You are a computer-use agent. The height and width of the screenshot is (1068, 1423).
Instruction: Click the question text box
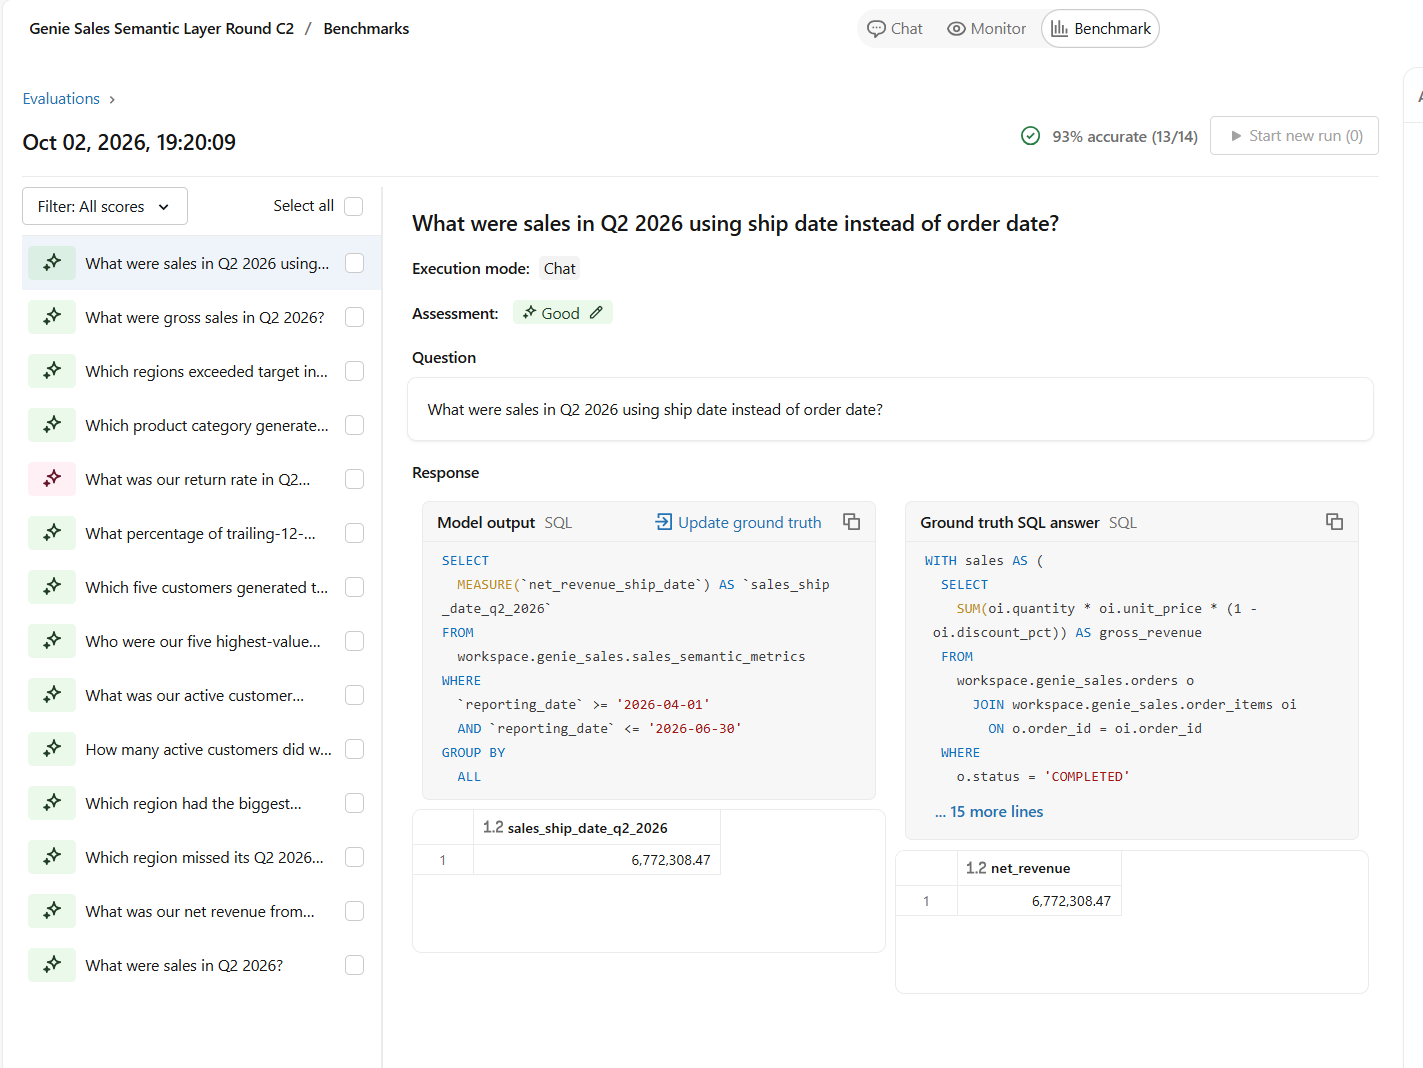890,409
